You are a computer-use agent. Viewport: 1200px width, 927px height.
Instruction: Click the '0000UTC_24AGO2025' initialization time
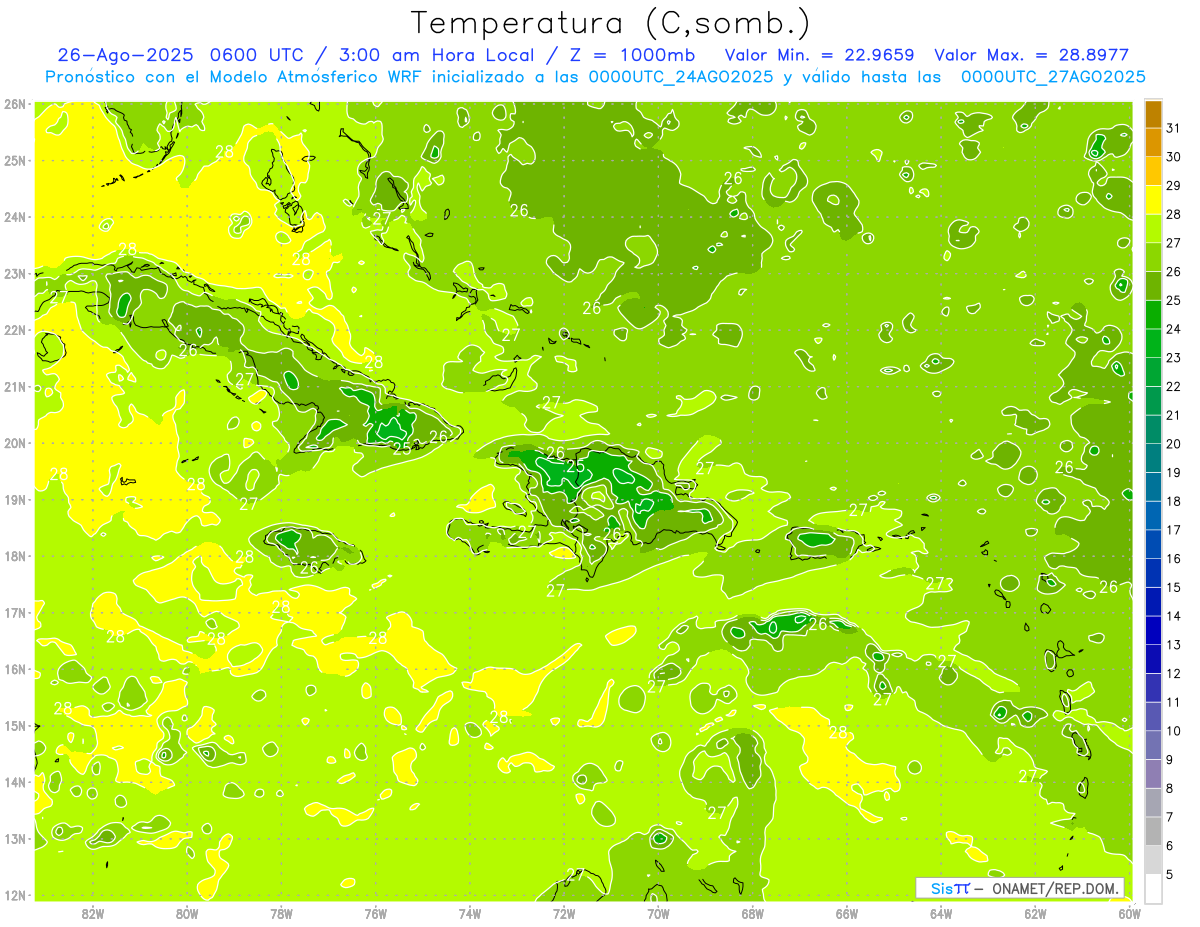click(681, 77)
